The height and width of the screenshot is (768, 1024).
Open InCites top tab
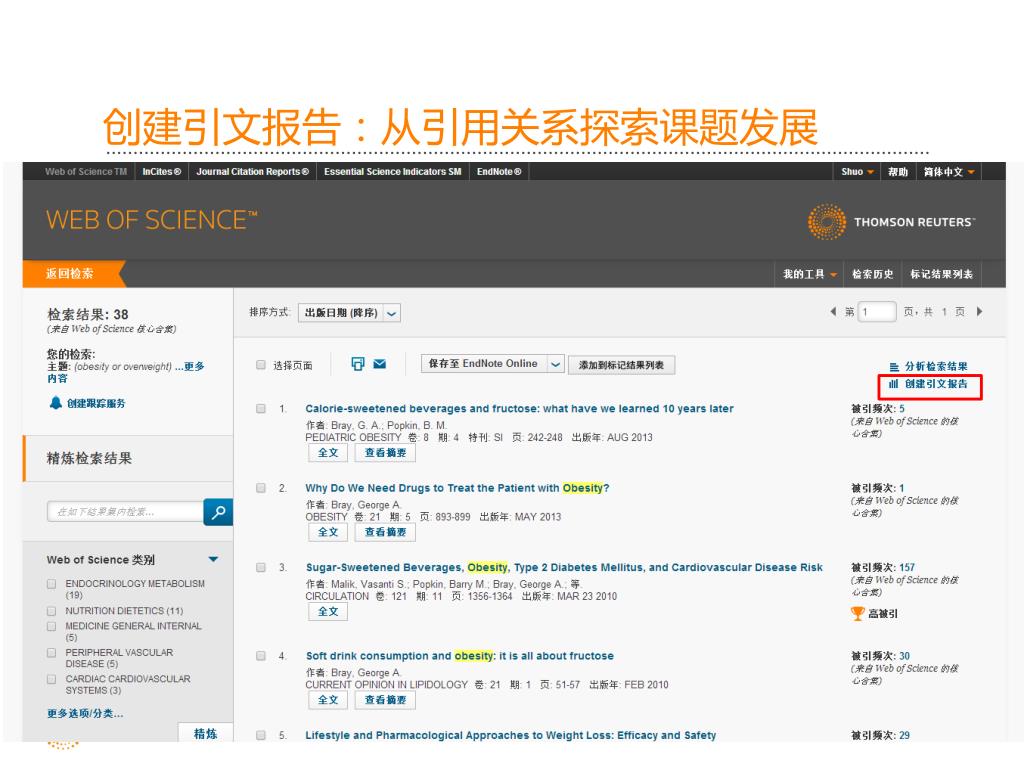tap(162, 172)
